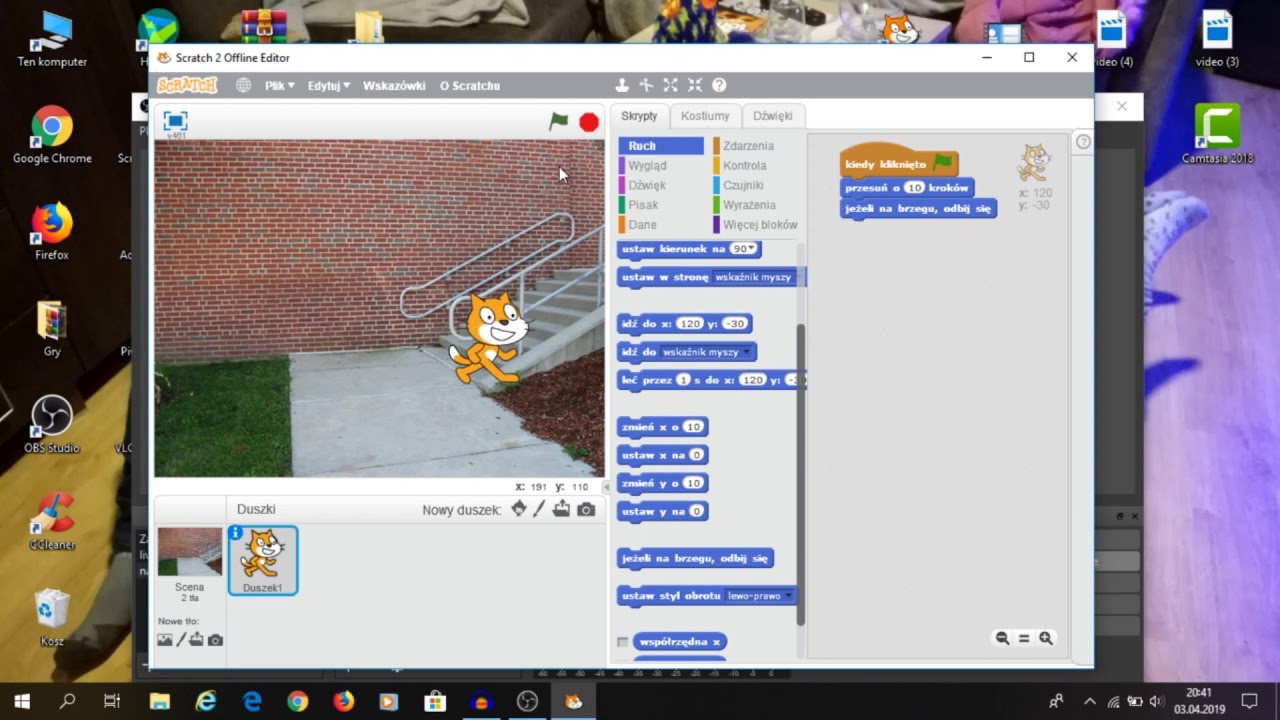The height and width of the screenshot is (720, 1280).
Task: Open sprite info for Duszek1
Action: tap(236, 533)
